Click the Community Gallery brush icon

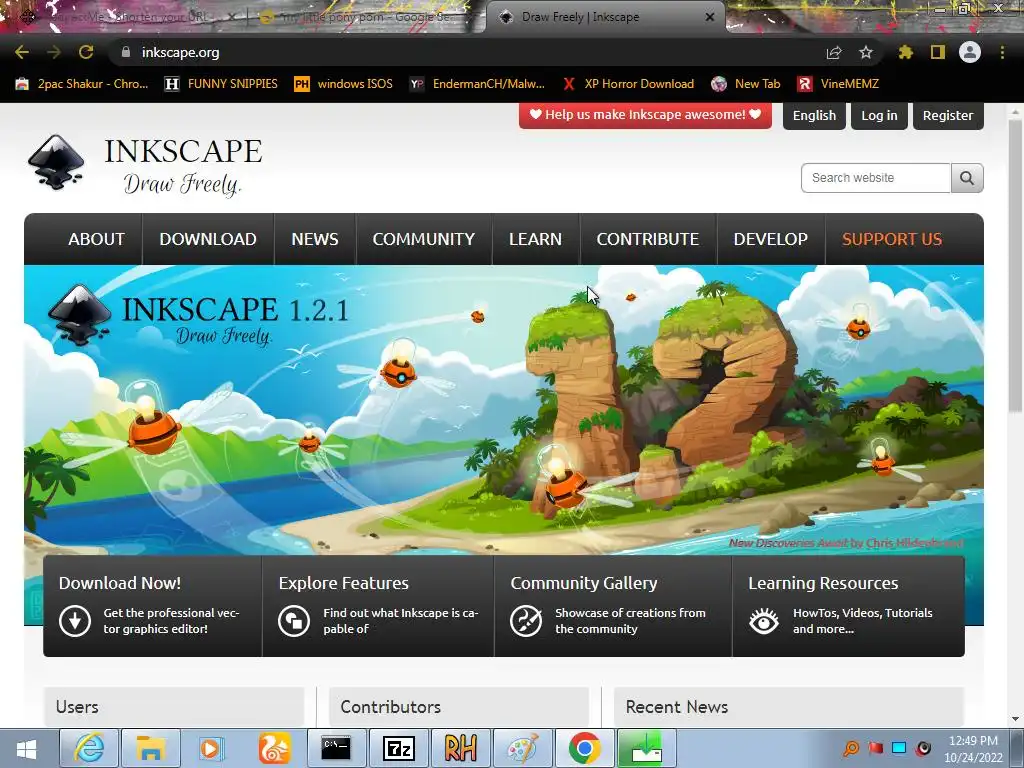pos(526,620)
